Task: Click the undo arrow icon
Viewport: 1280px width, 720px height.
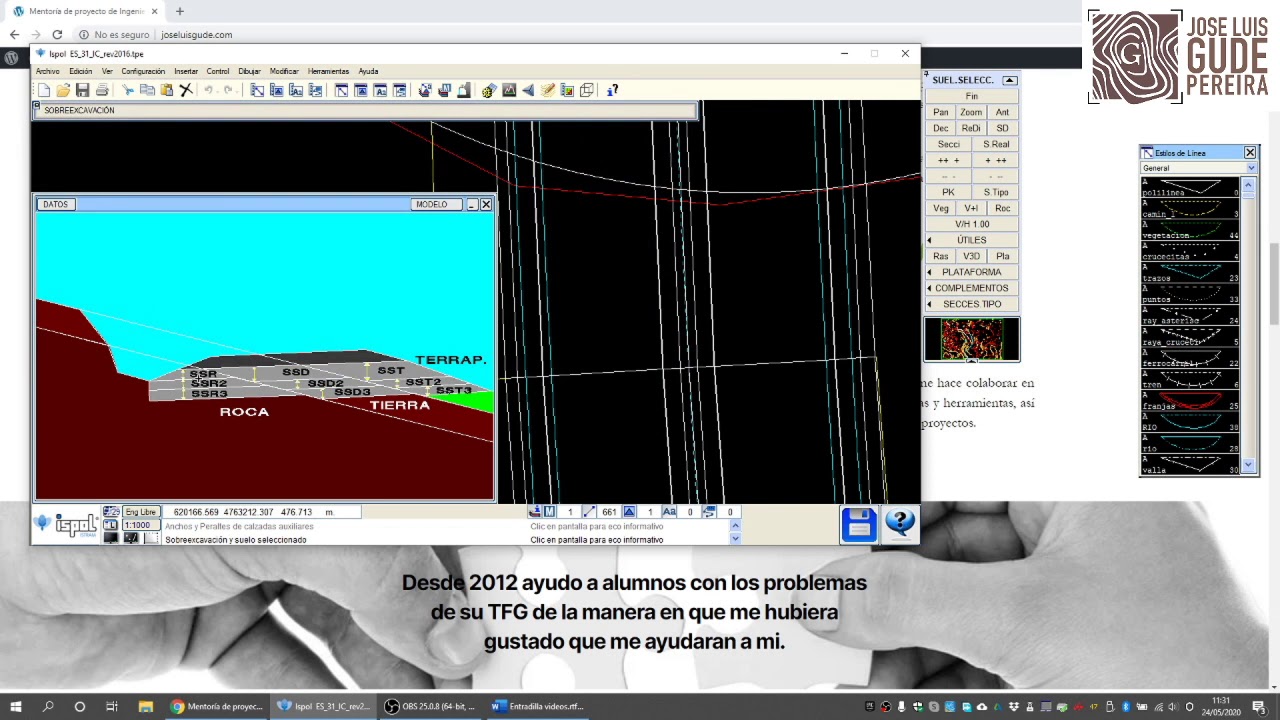Action: tap(209, 90)
